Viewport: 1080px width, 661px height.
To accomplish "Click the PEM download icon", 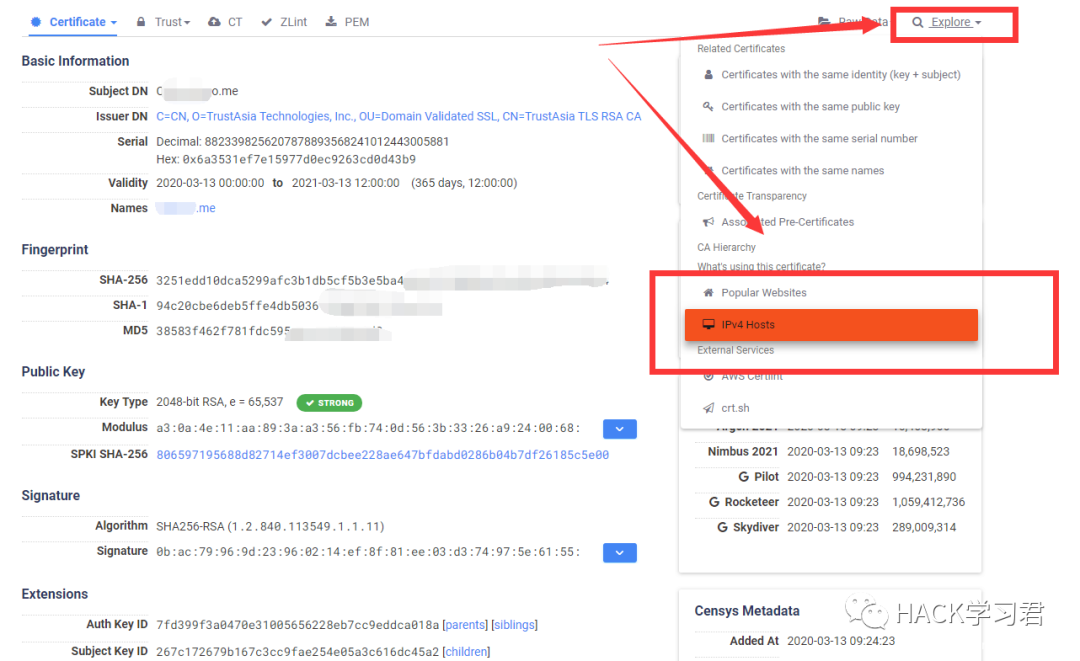I will 331,21.
